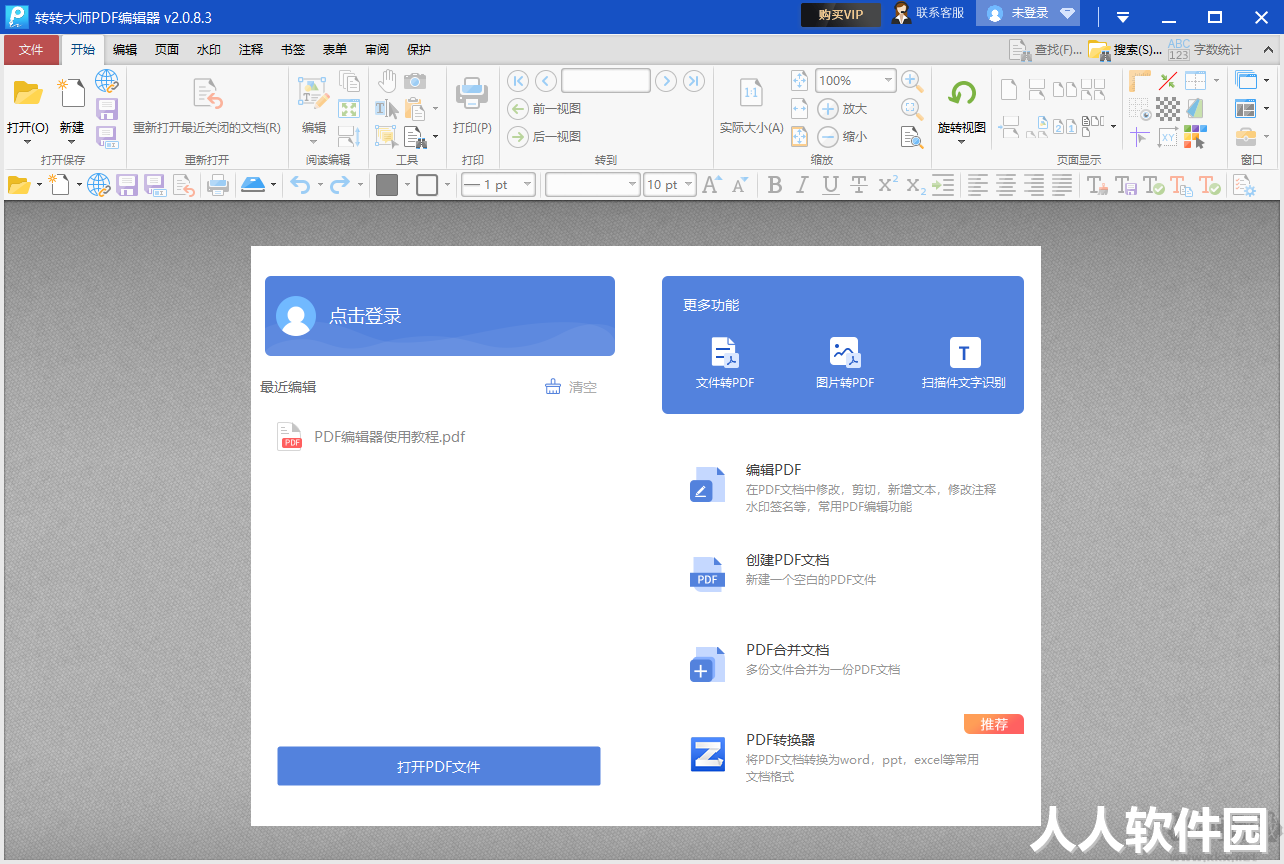Click the zoom out 缩小 button
1284x864 pixels.
pos(842,137)
